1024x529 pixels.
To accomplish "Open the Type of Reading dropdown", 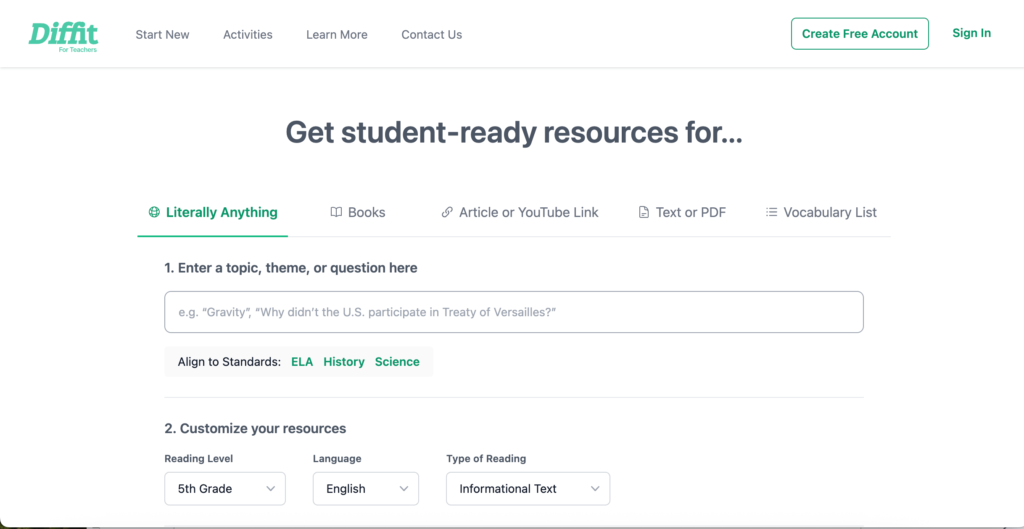I will (528, 489).
